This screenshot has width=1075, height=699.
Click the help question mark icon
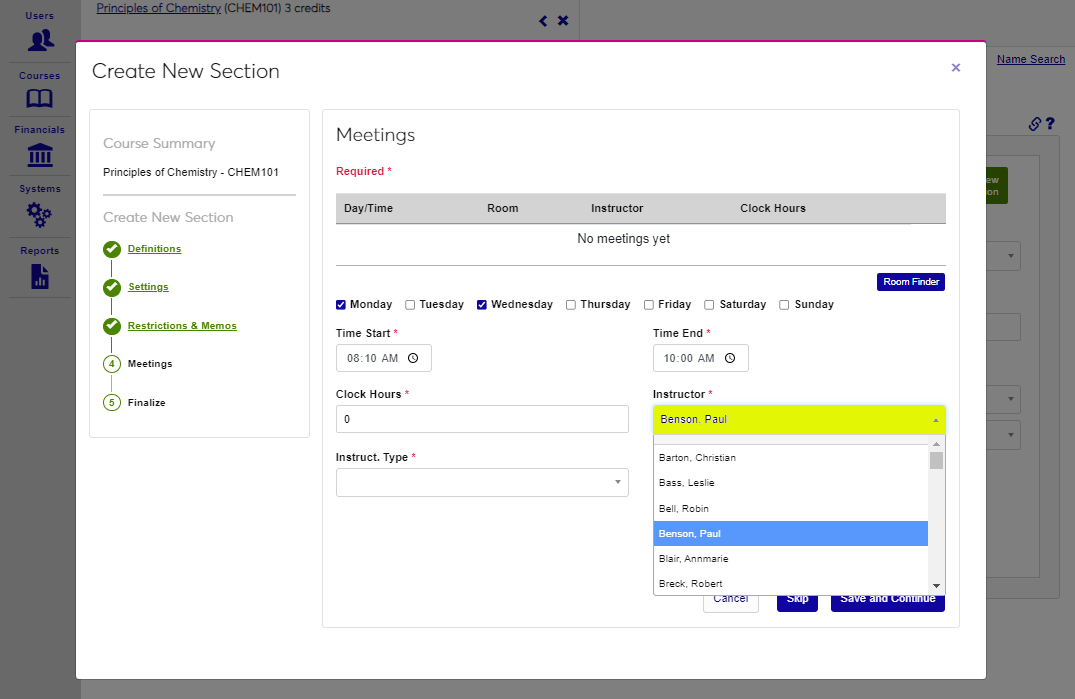pyautogui.click(x=1050, y=124)
